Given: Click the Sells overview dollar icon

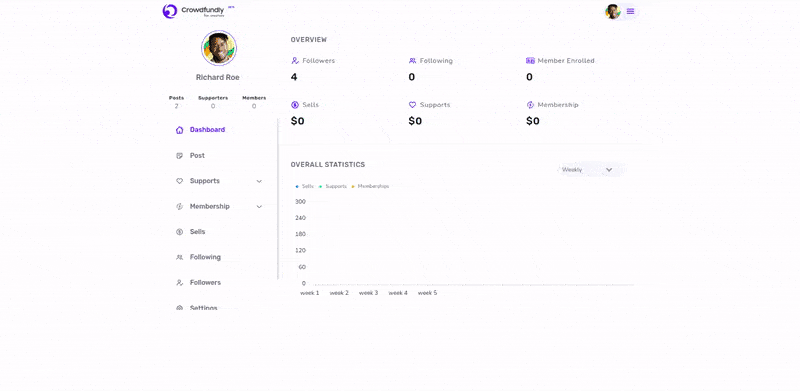Looking at the screenshot, I should click(x=295, y=105).
